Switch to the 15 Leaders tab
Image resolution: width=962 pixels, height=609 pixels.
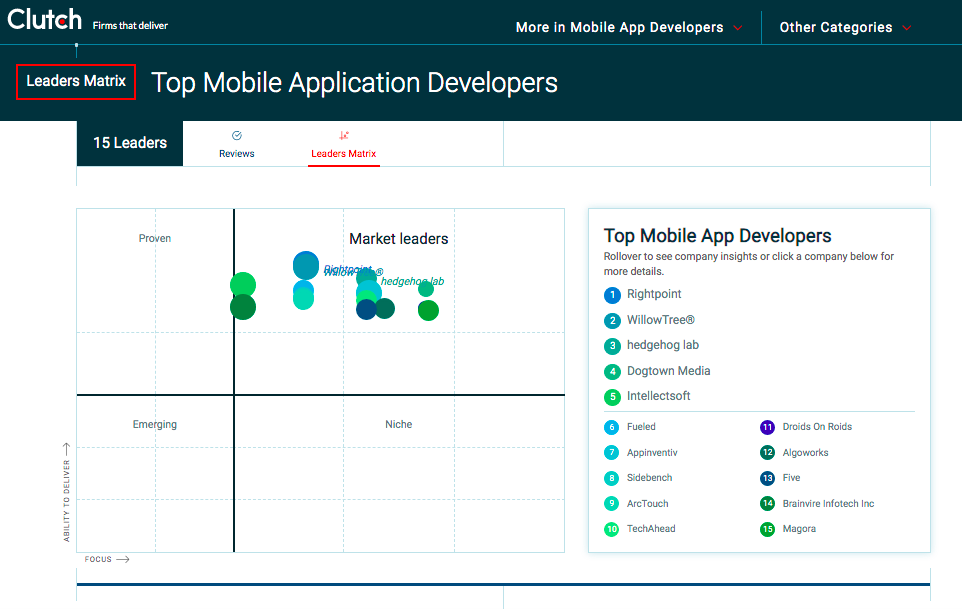130,144
